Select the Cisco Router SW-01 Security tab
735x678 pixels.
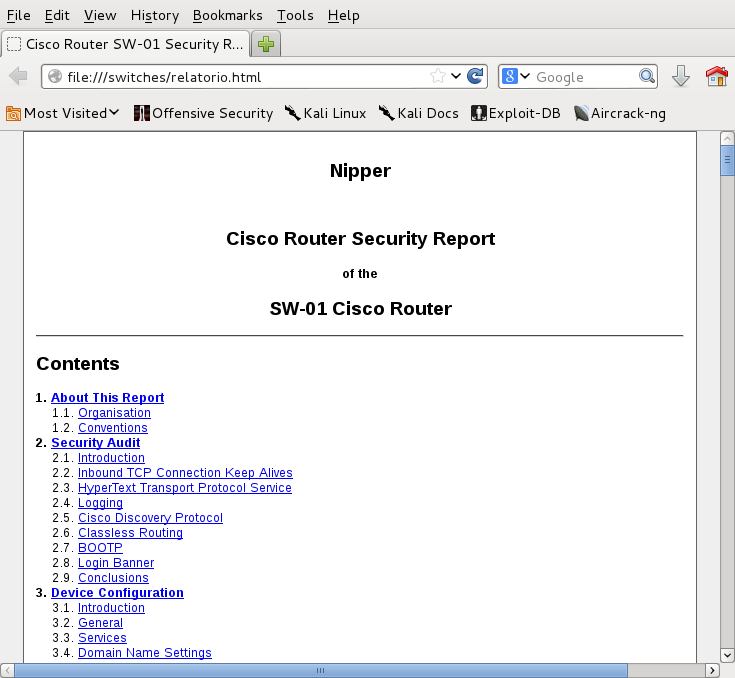[x=126, y=44]
